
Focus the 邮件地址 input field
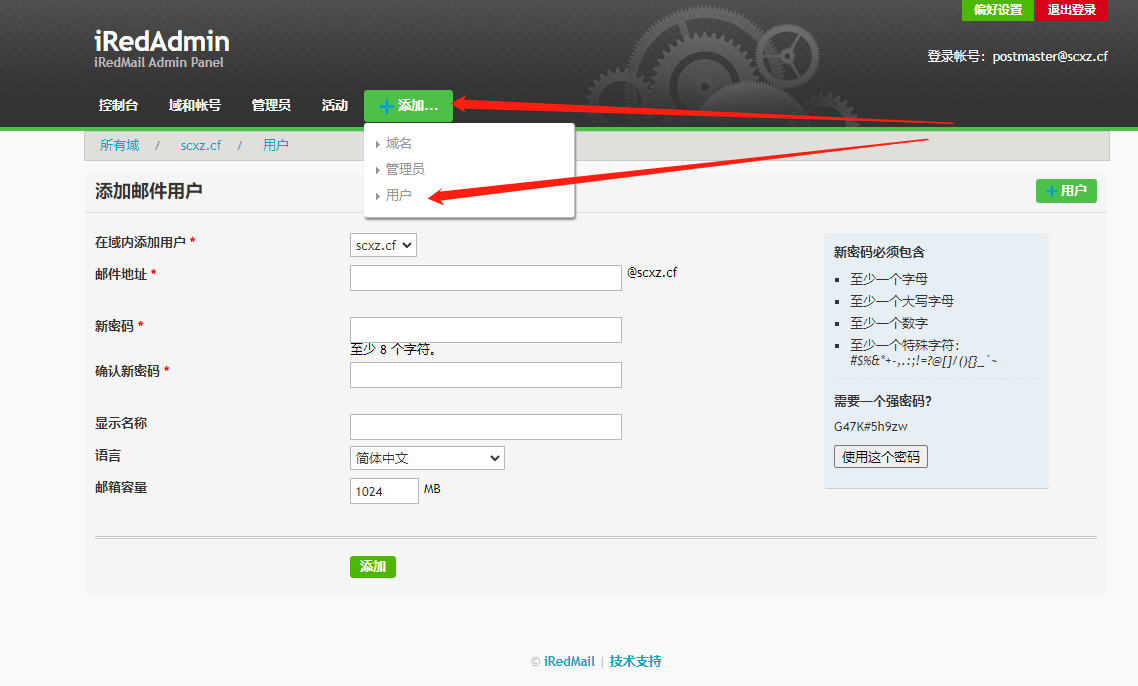[x=486, y=278]
